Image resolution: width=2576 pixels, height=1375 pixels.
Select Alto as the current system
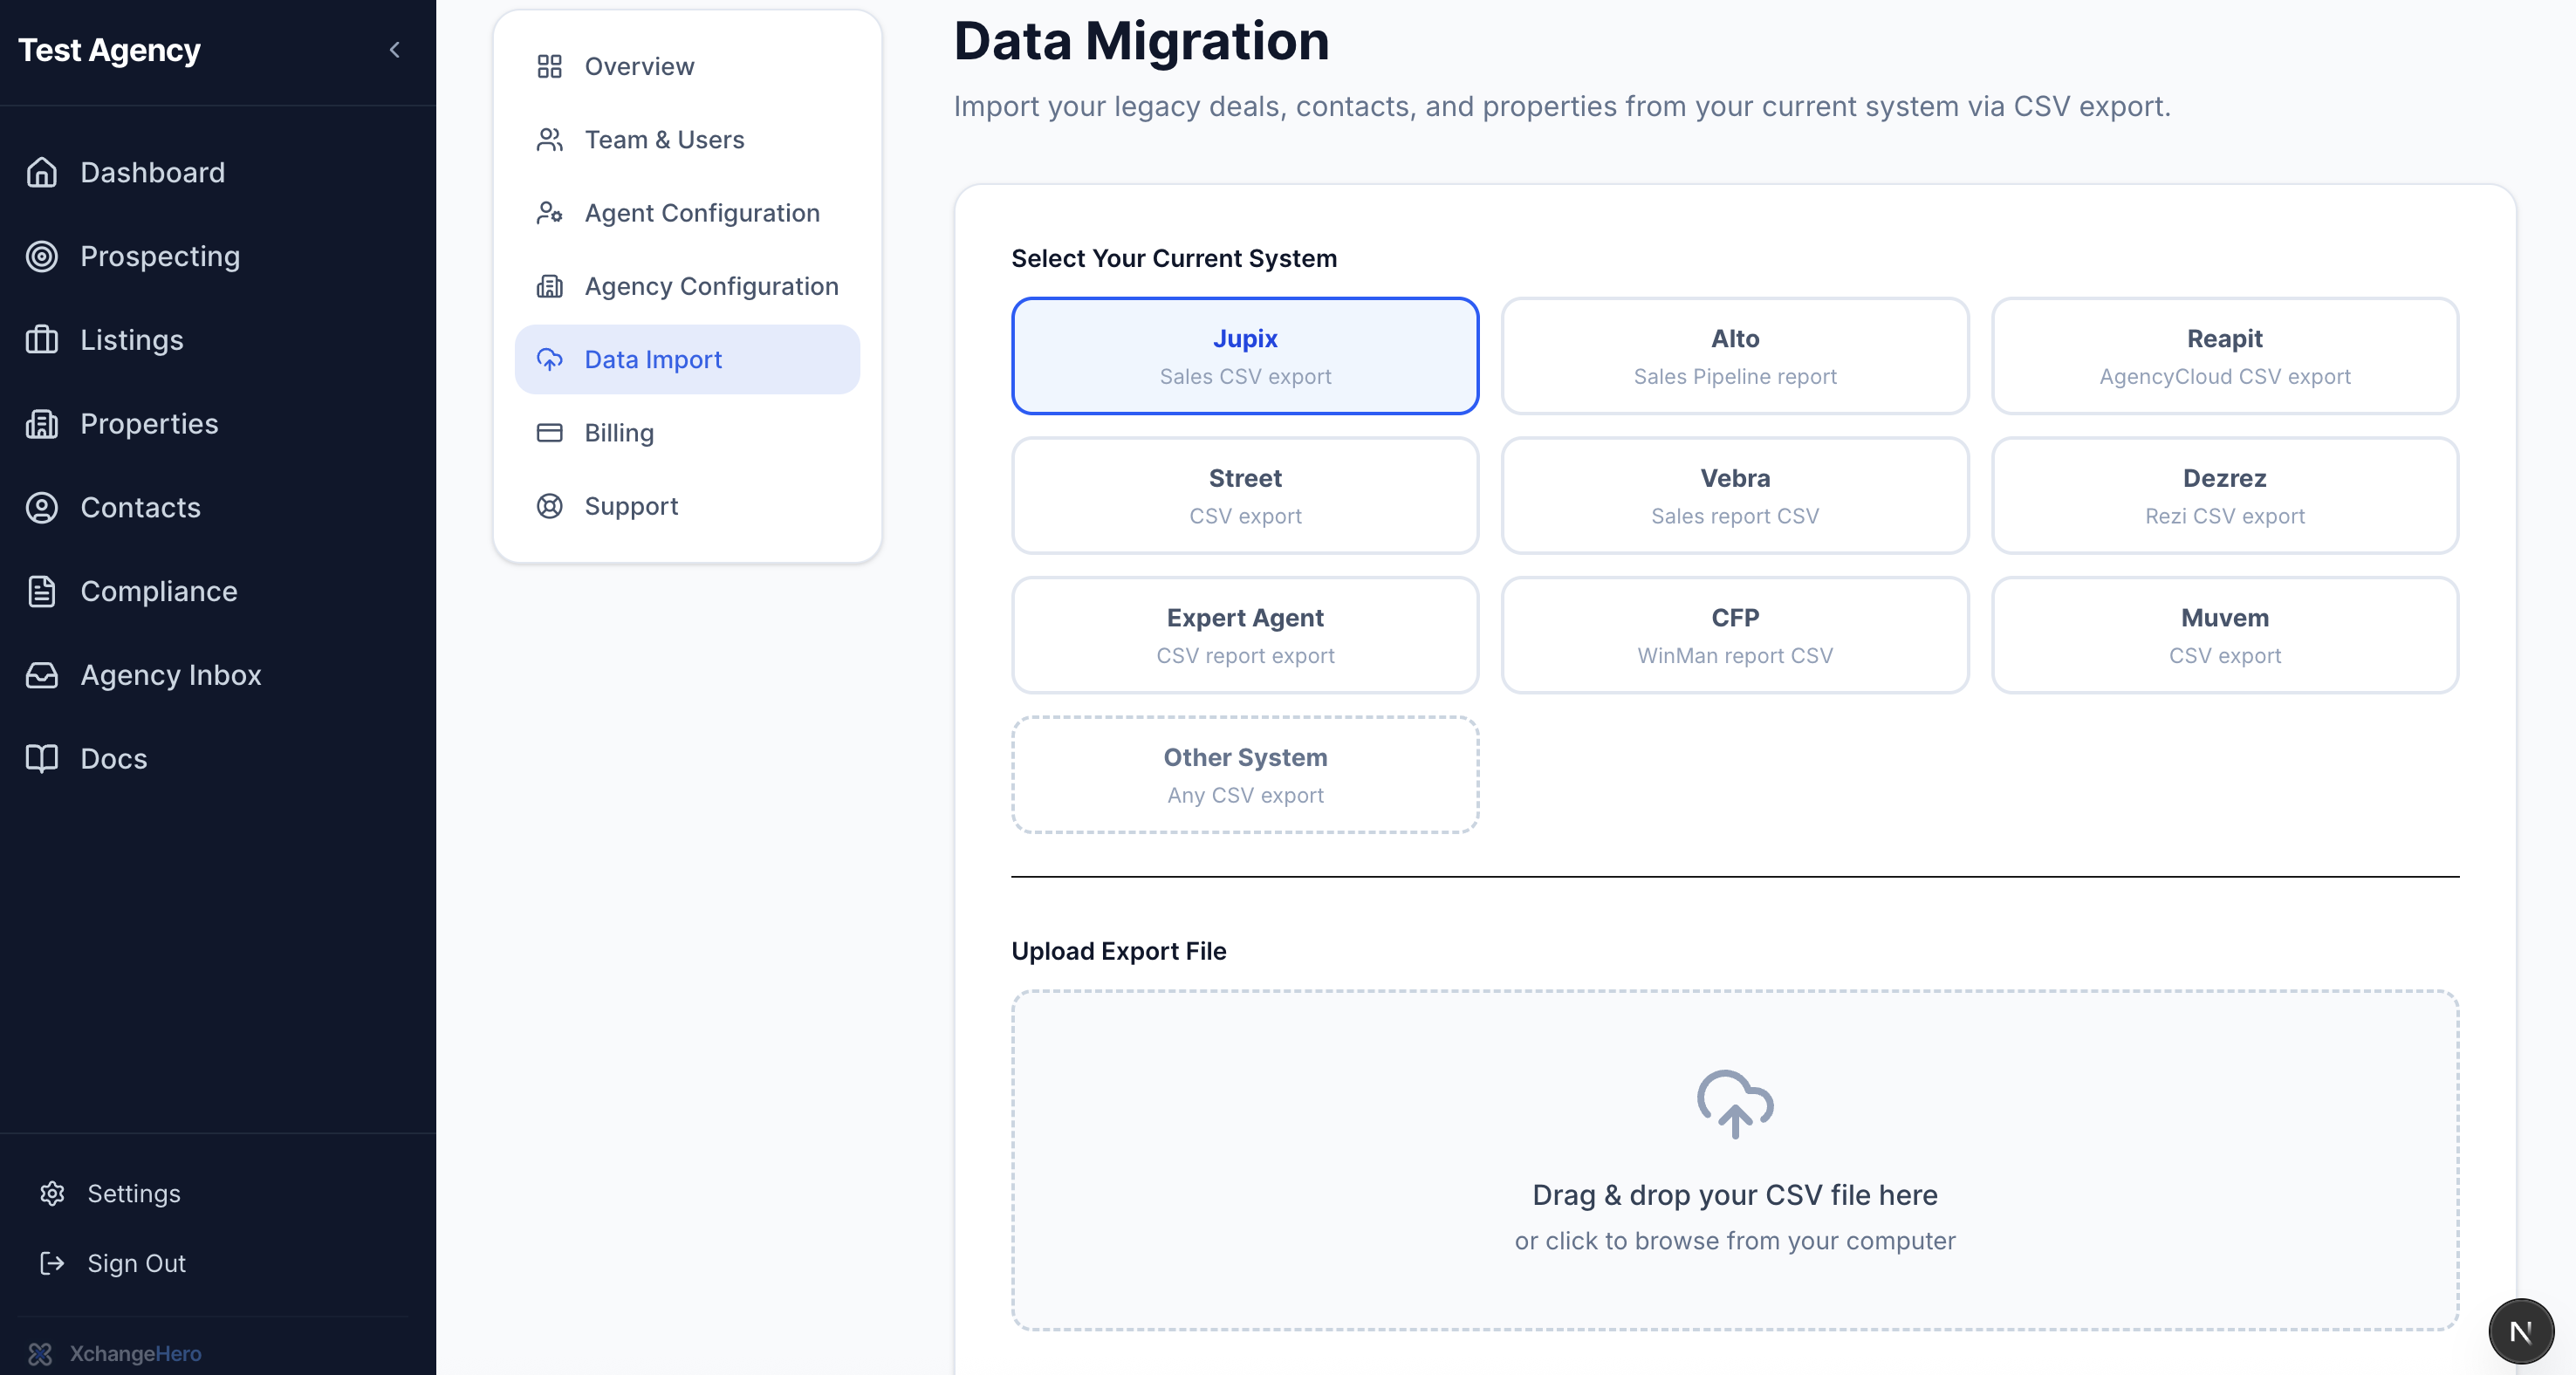point(1734,356)
